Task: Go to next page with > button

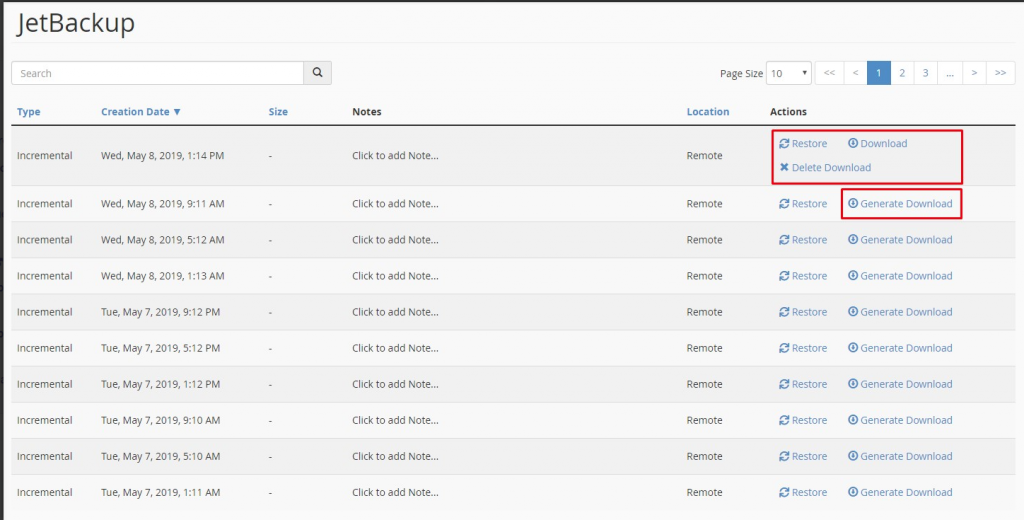Action: [974, 73]
